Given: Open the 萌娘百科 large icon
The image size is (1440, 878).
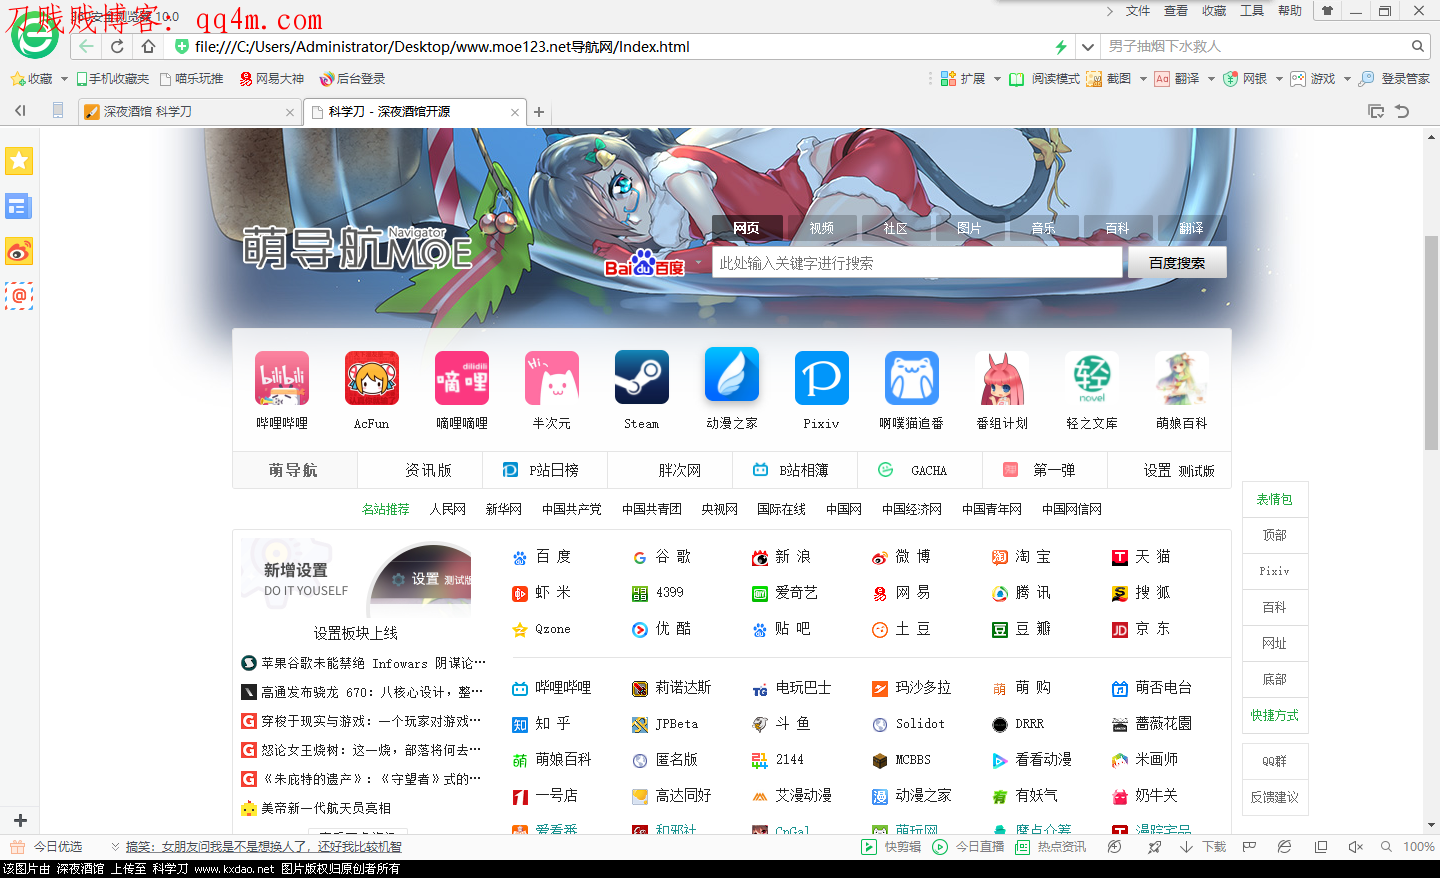Looking at the screenshot, I should coord(1182,378).
